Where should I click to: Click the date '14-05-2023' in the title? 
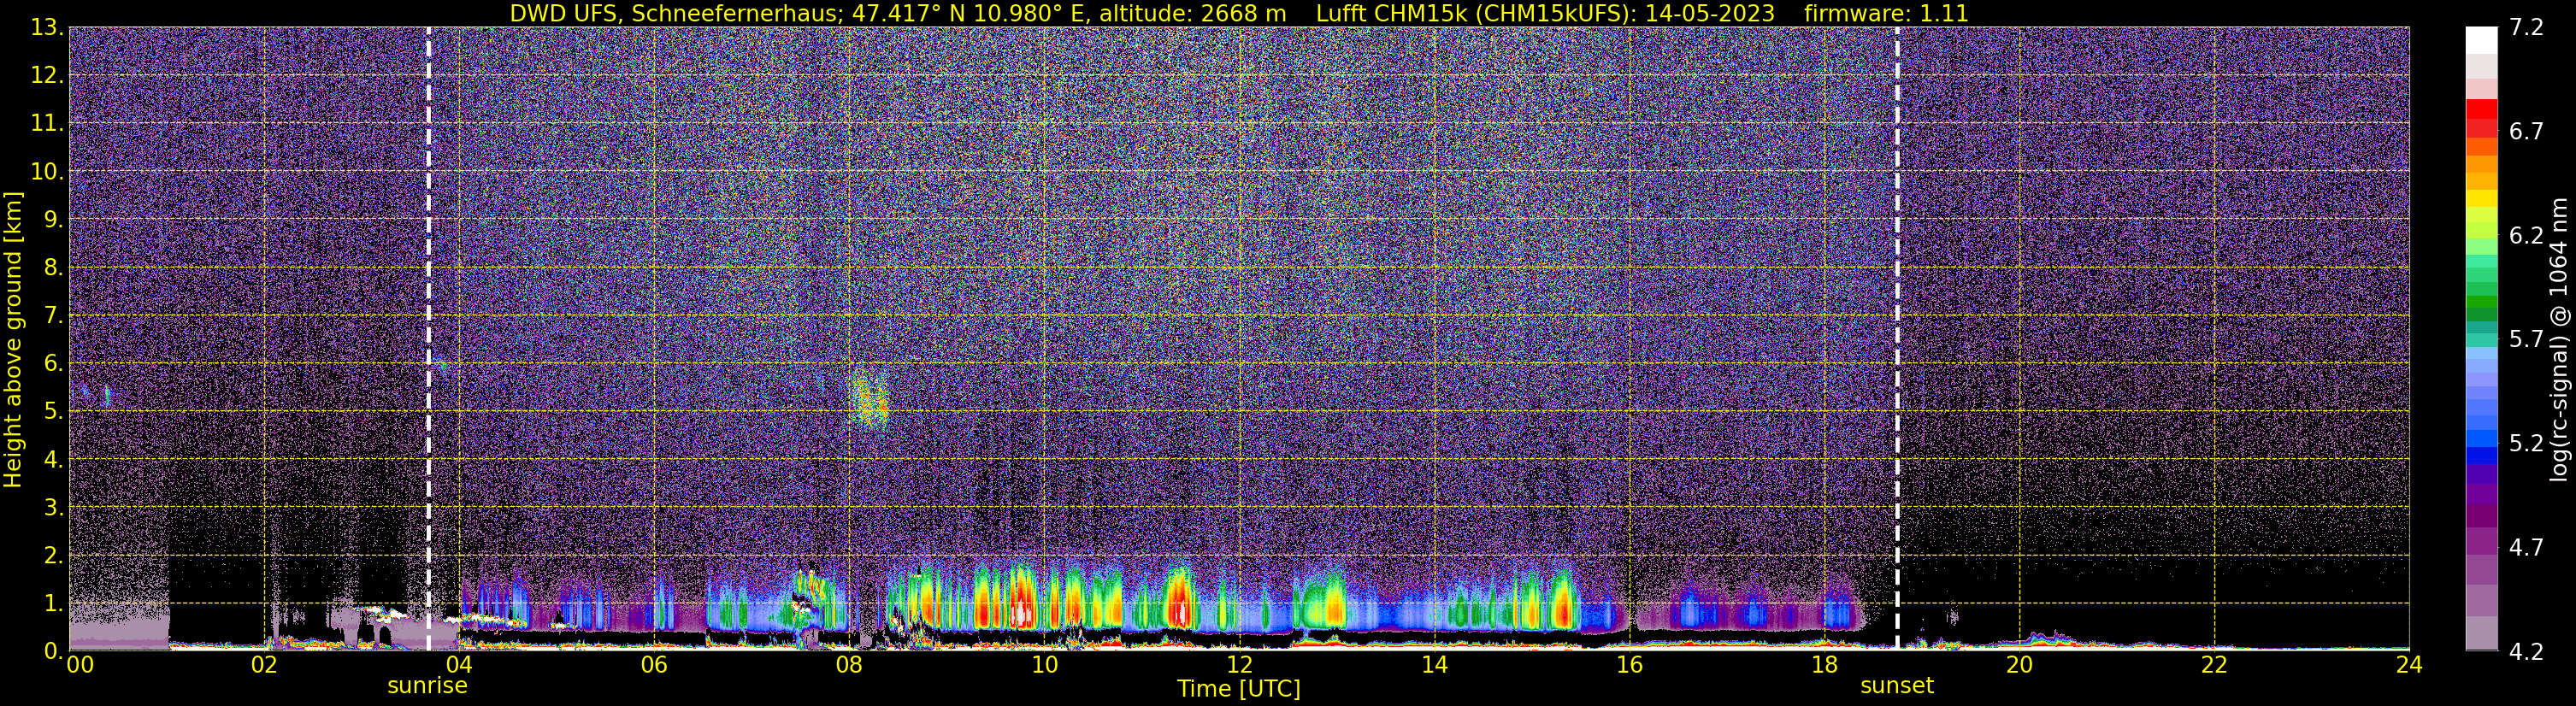pyautogui.click(x=1709, y=13)
